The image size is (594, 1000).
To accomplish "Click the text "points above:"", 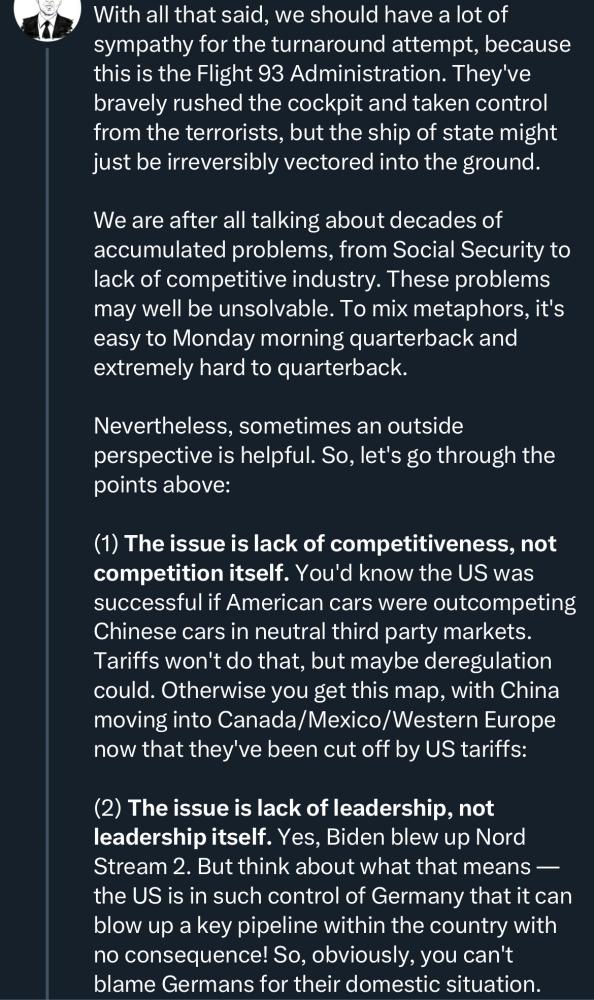I will 161,485.
